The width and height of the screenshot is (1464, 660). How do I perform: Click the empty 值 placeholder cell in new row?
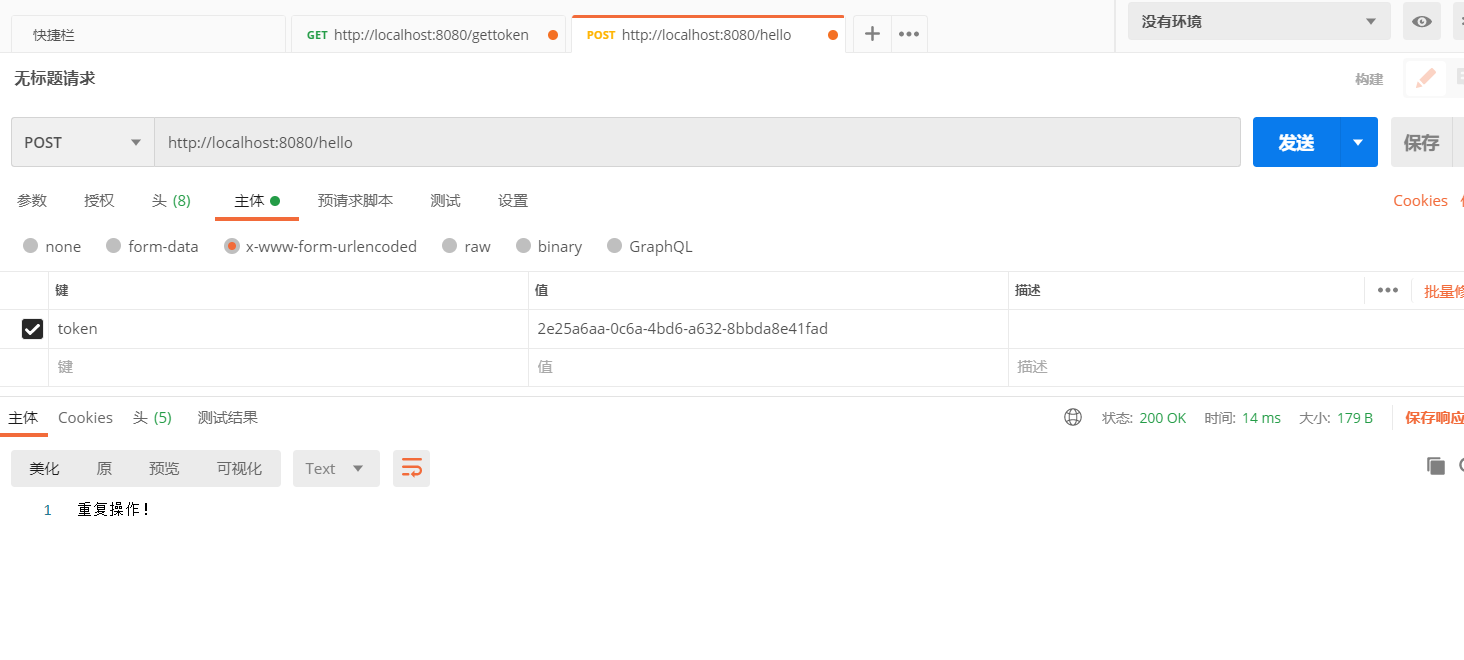click(768, 367)
